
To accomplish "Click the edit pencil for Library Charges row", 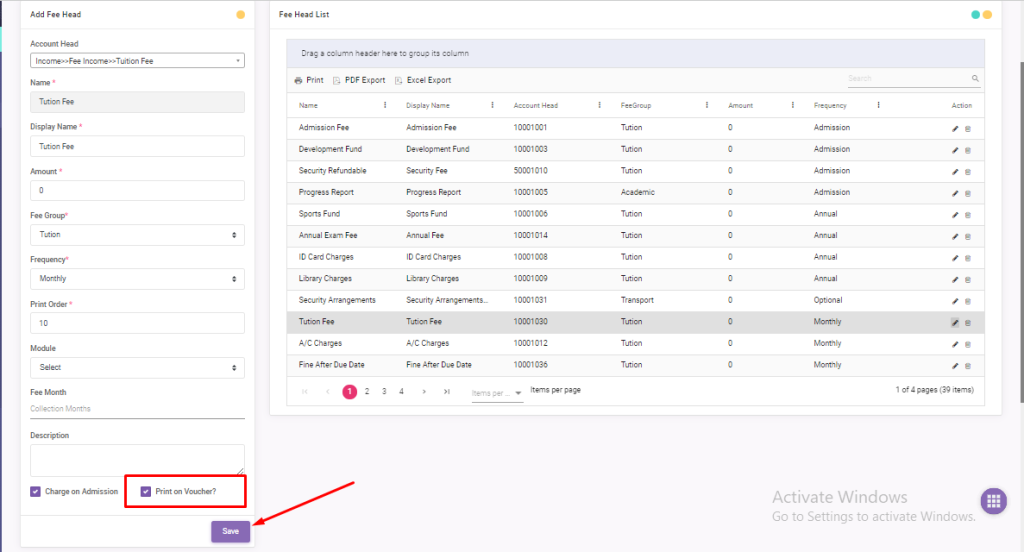I will (955, 279).
